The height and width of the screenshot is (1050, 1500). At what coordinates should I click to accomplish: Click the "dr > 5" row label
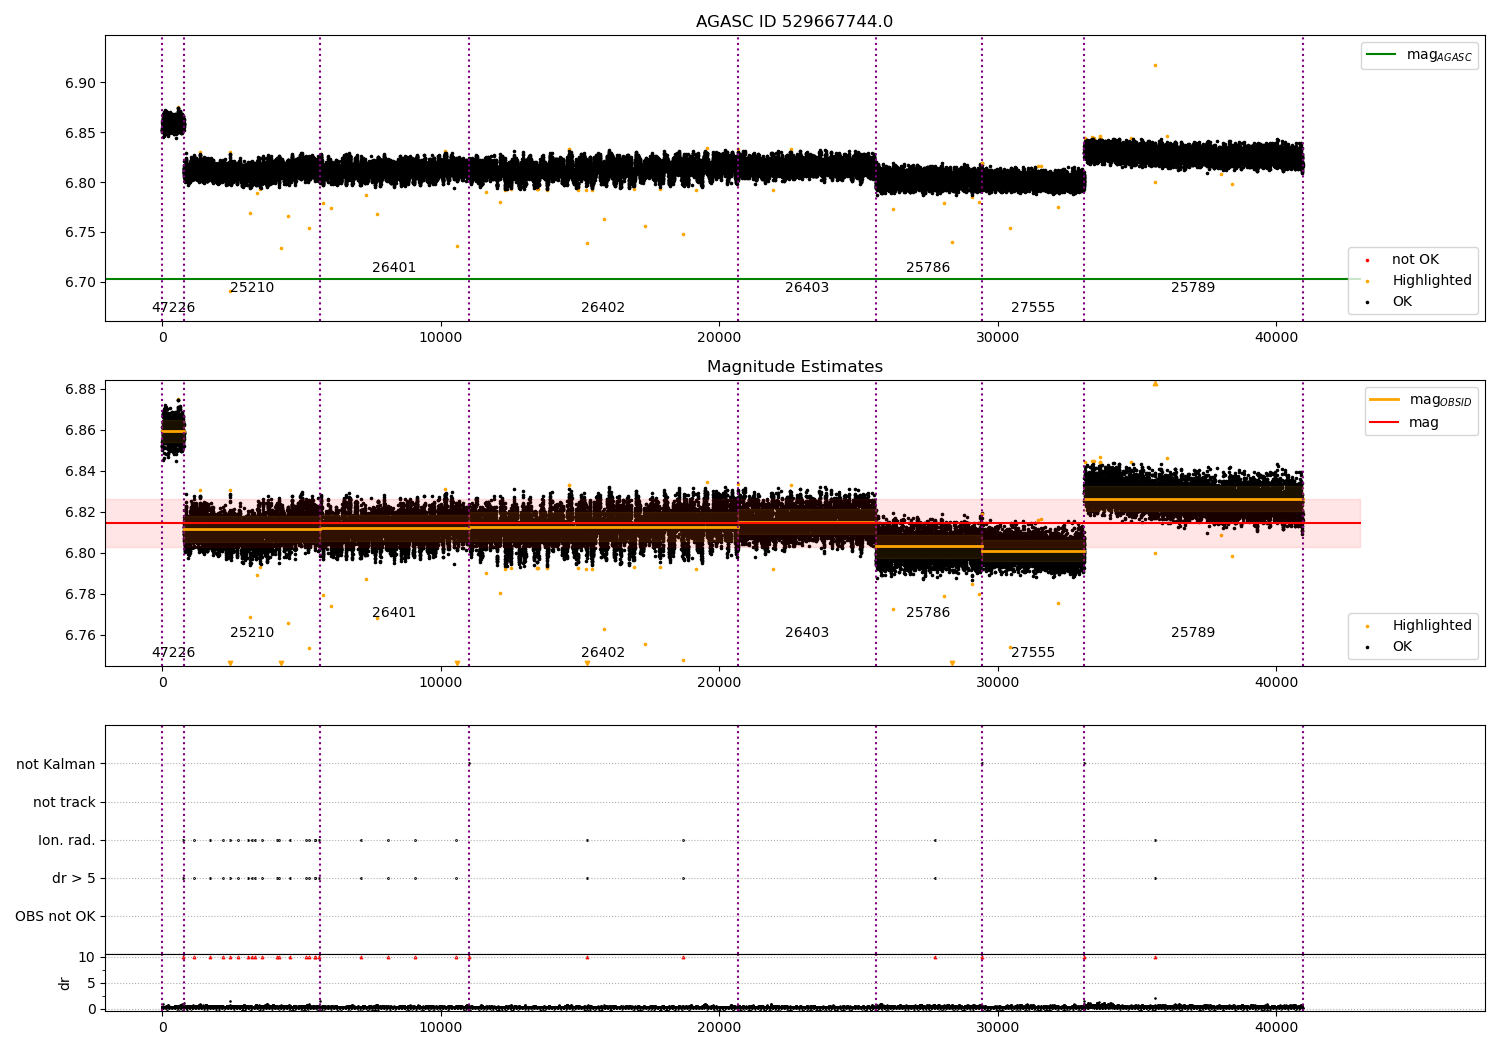coord(74,878)
